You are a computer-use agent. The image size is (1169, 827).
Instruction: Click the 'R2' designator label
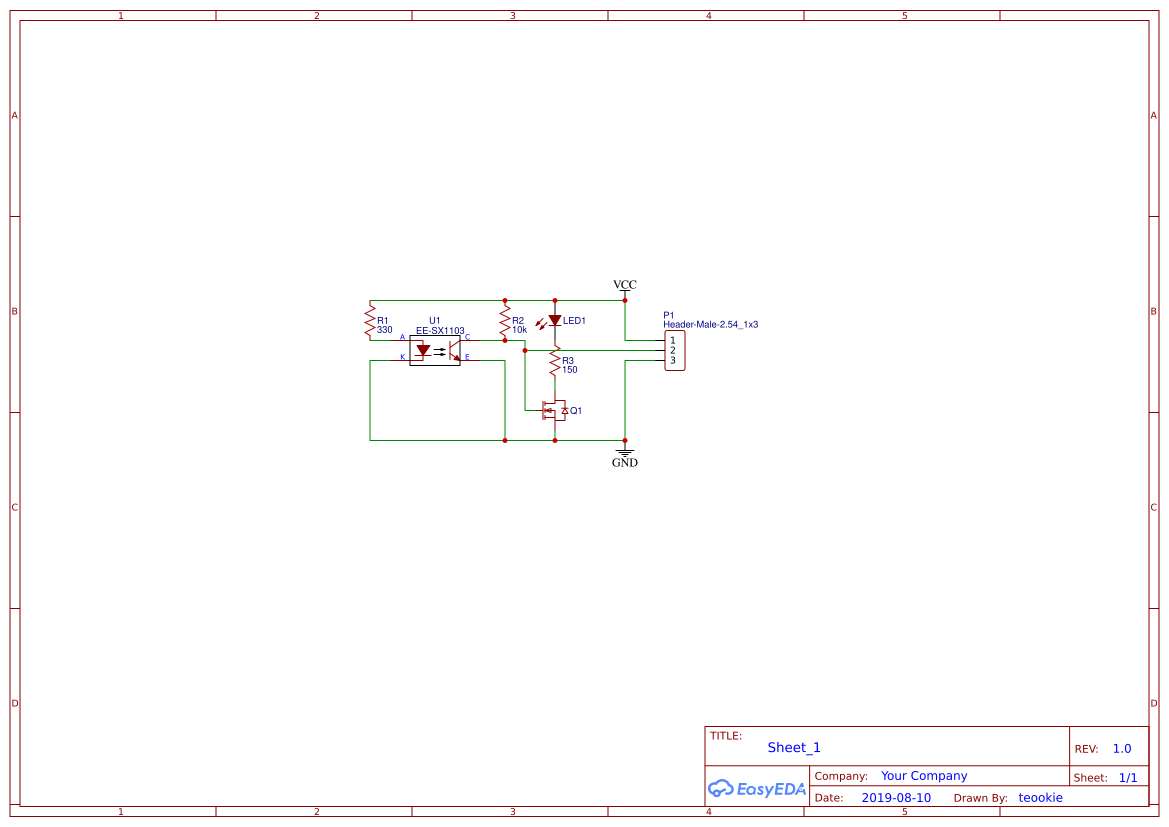[x=517, y=321]
